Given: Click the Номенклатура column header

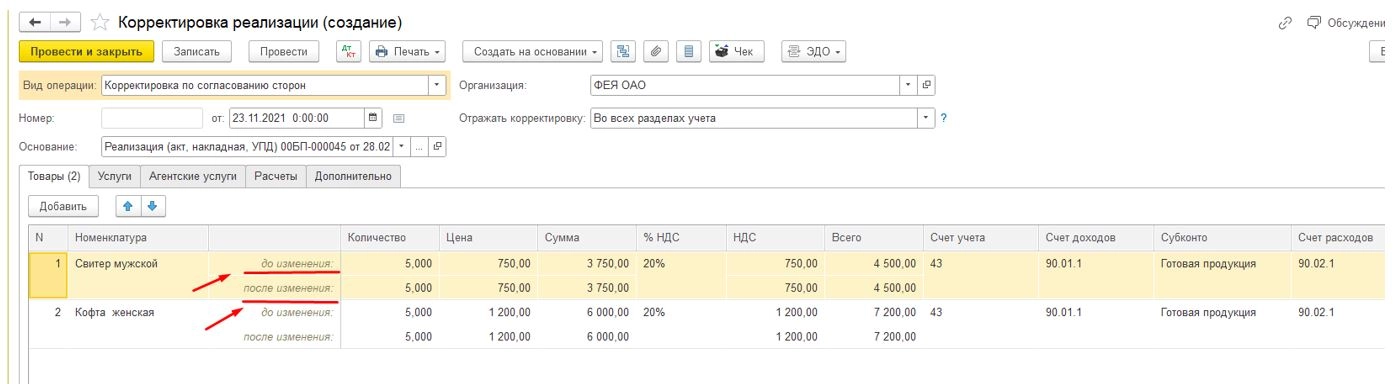Looking at the screenshot, I should pyautogui.click(x=137, y=238).
